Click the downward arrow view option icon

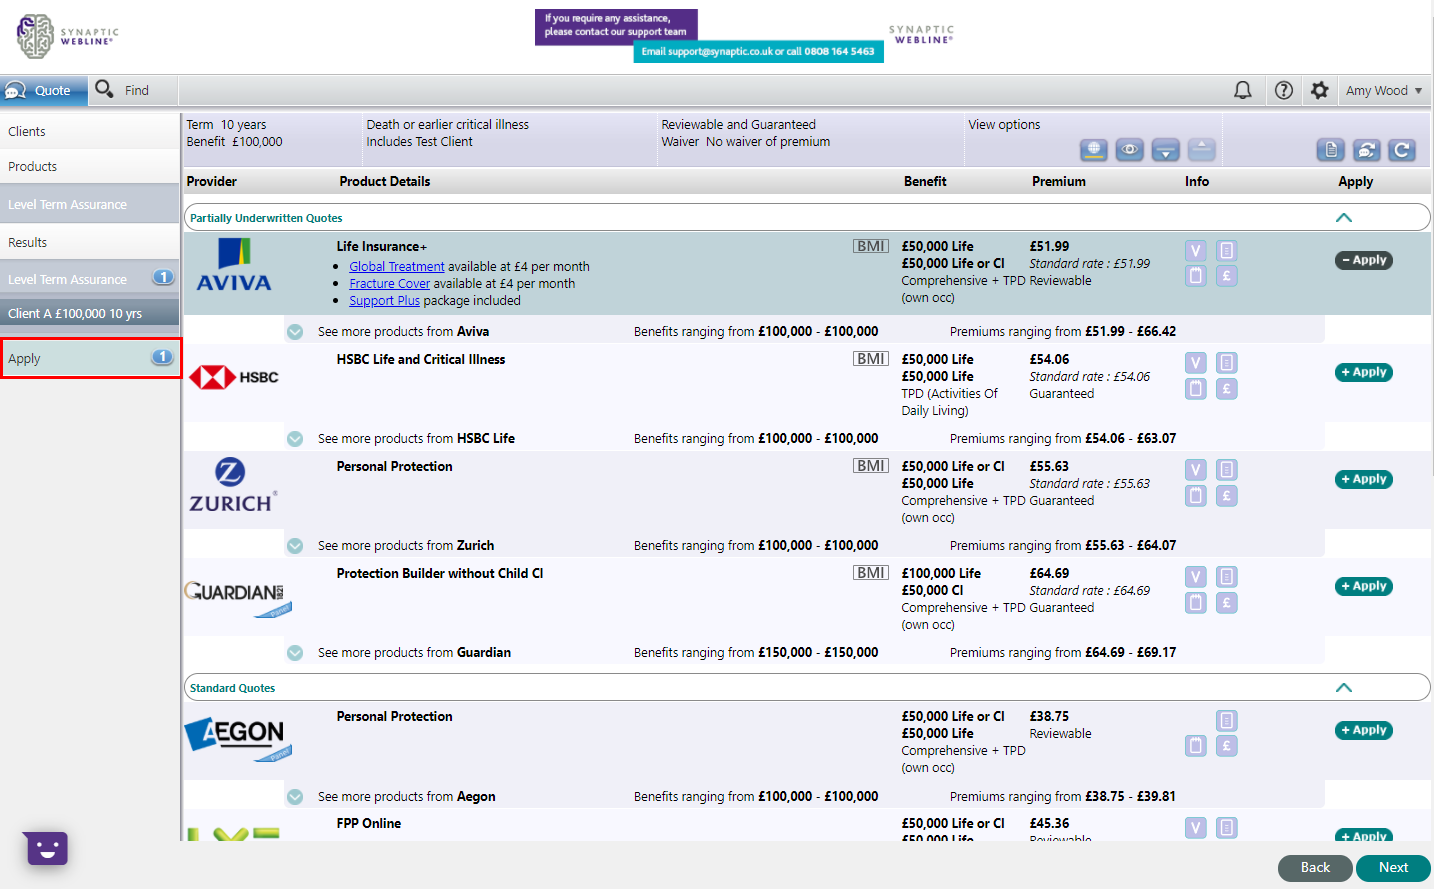click(x=1166, y=150)
